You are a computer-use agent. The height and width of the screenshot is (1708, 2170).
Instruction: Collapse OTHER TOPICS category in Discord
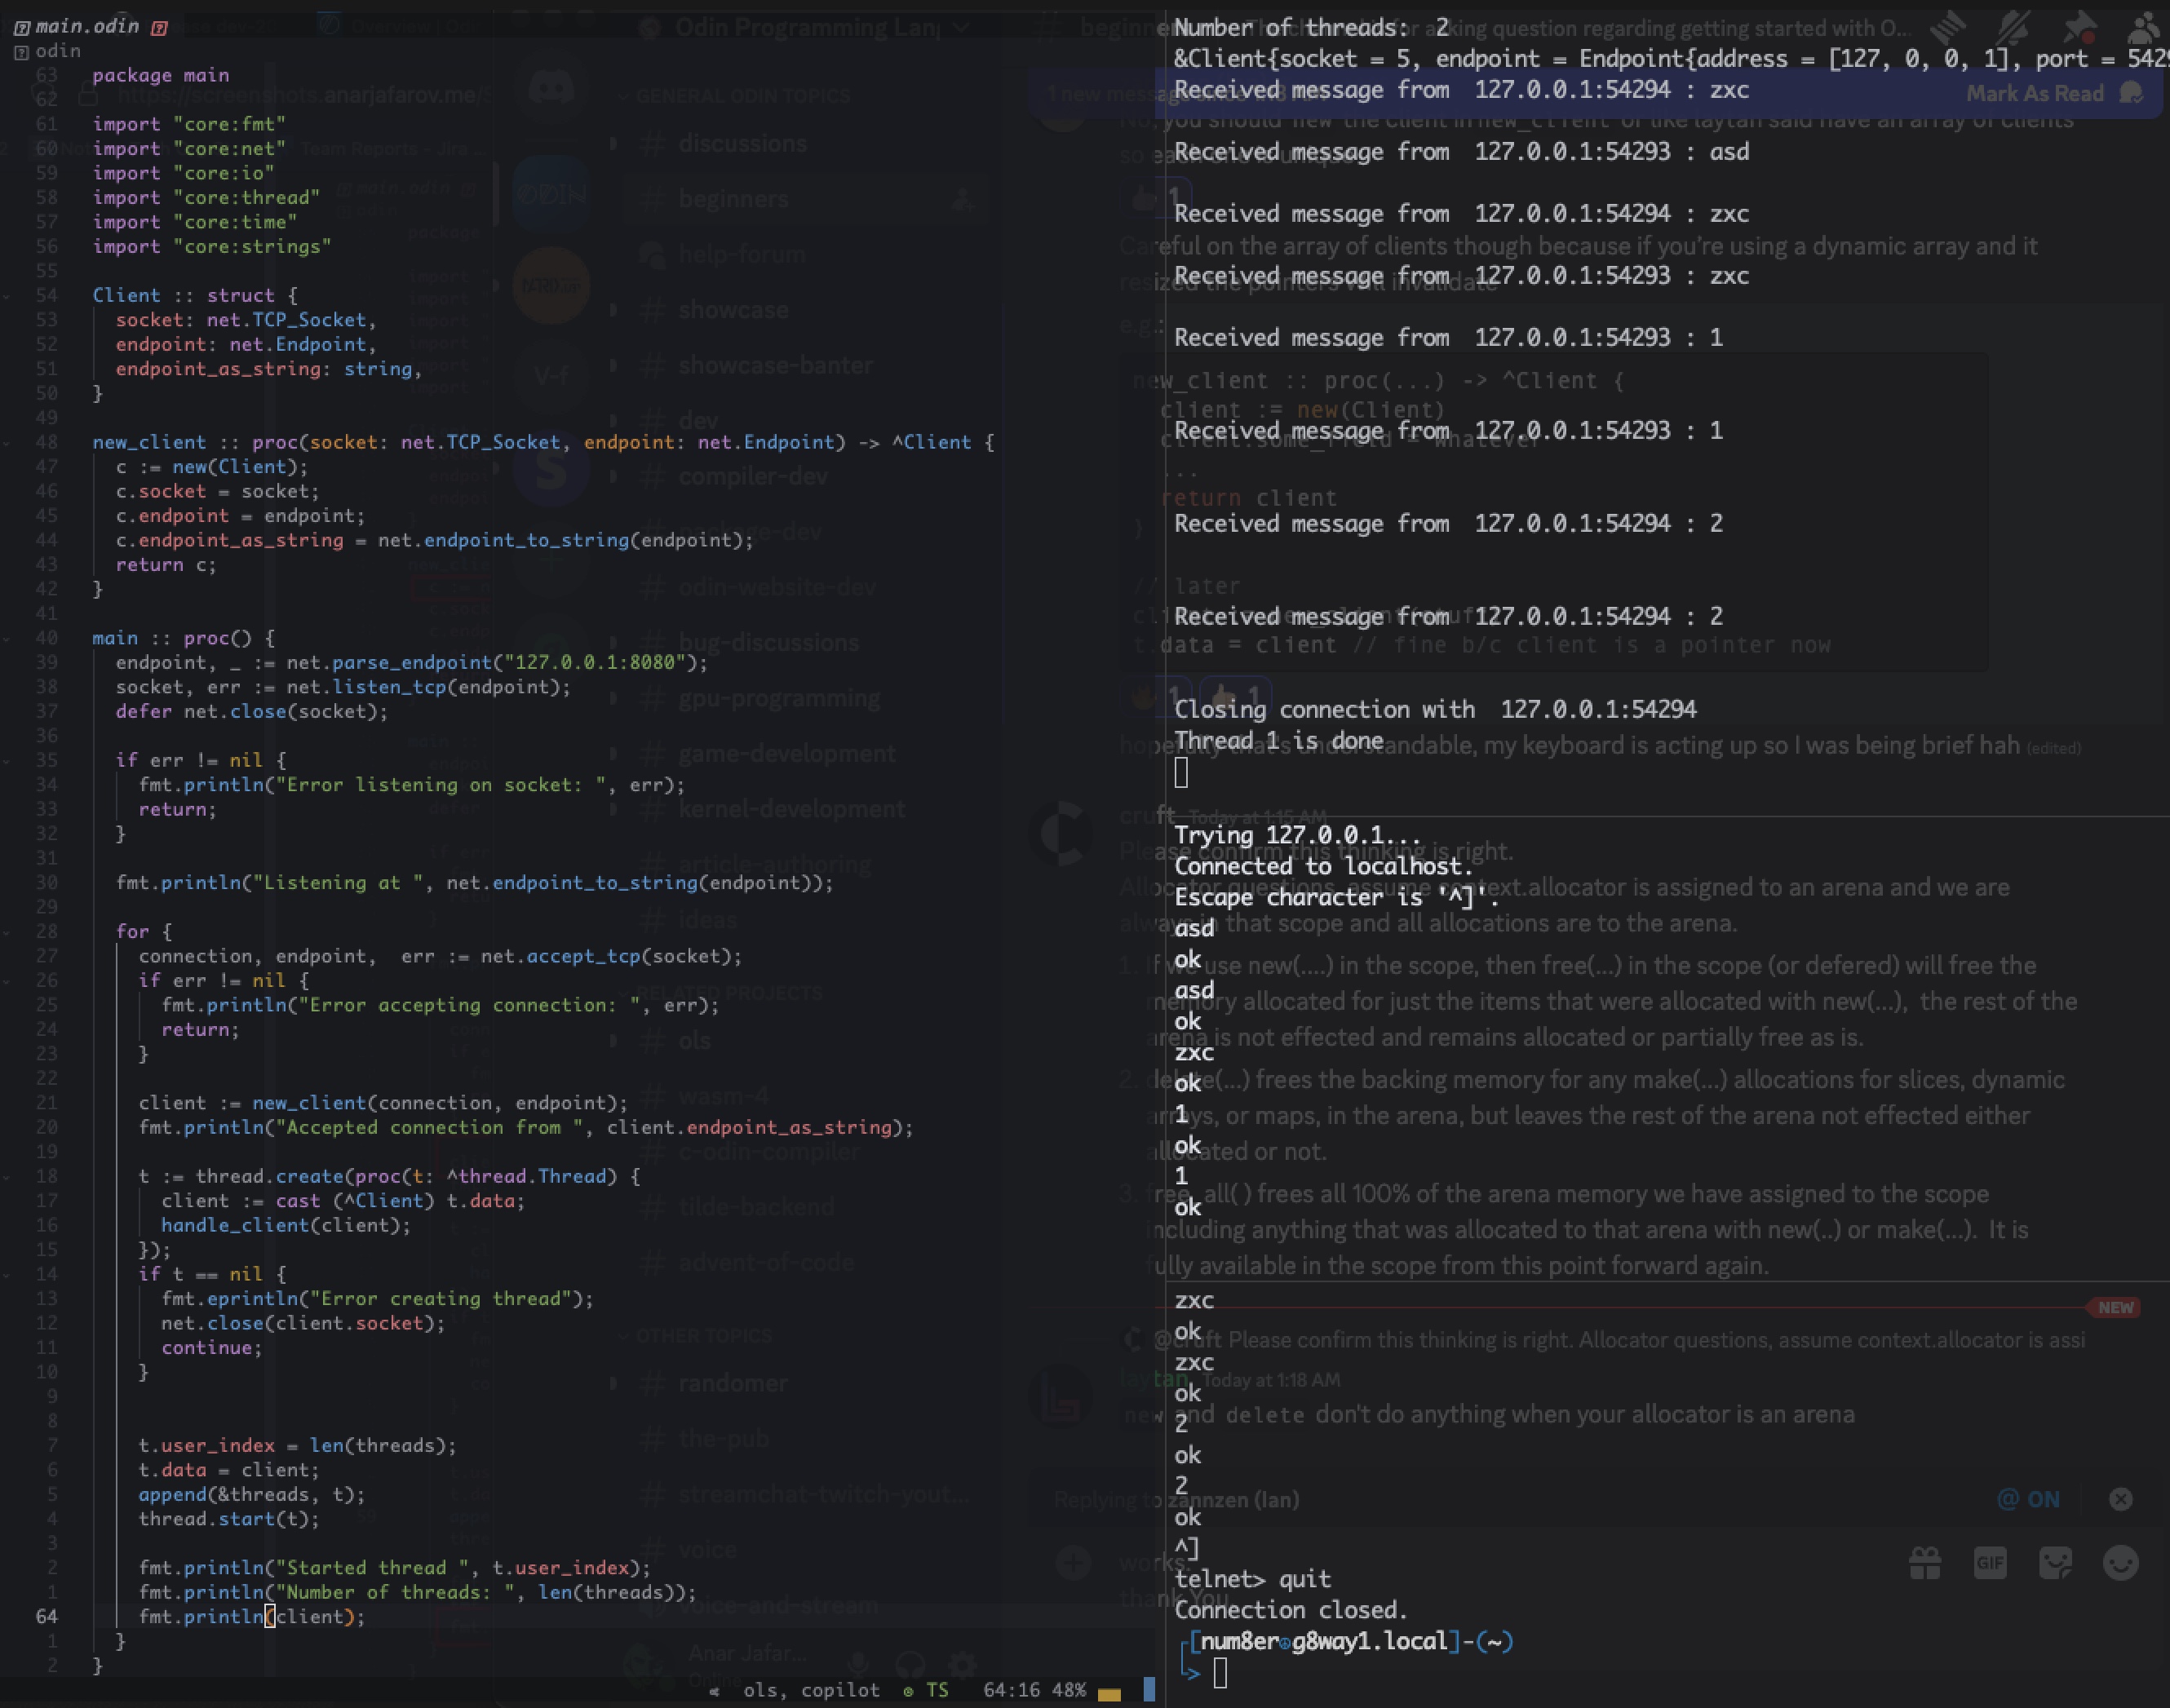(696, 1336)
